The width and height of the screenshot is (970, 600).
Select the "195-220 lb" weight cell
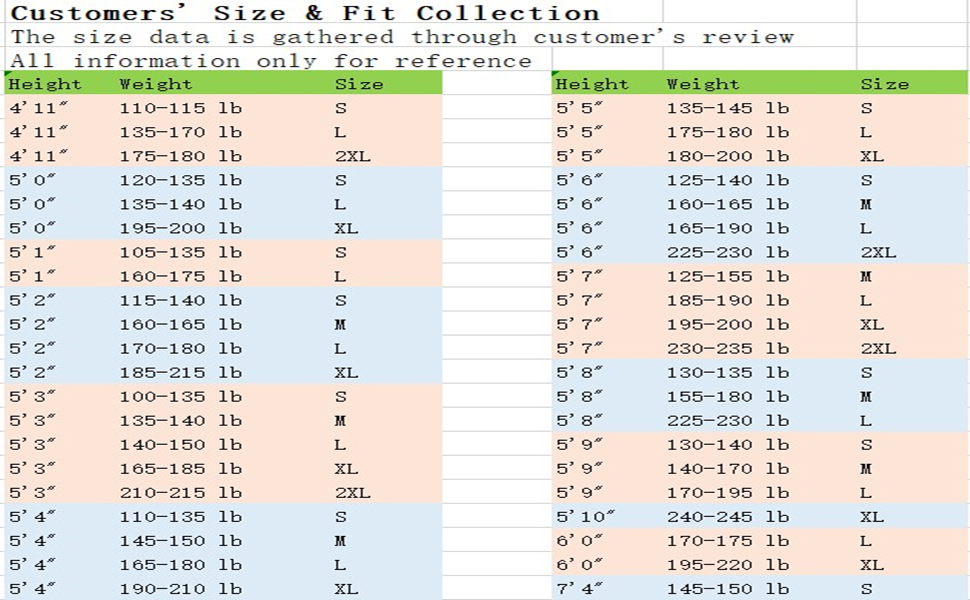click(728, 565)
